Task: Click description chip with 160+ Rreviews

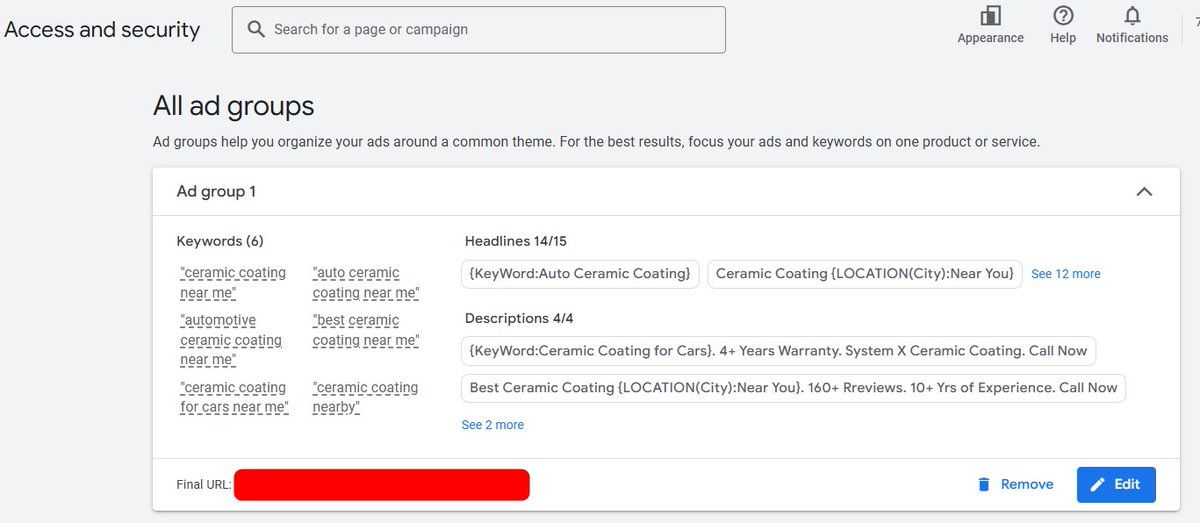Action: [x=794, y=388]
